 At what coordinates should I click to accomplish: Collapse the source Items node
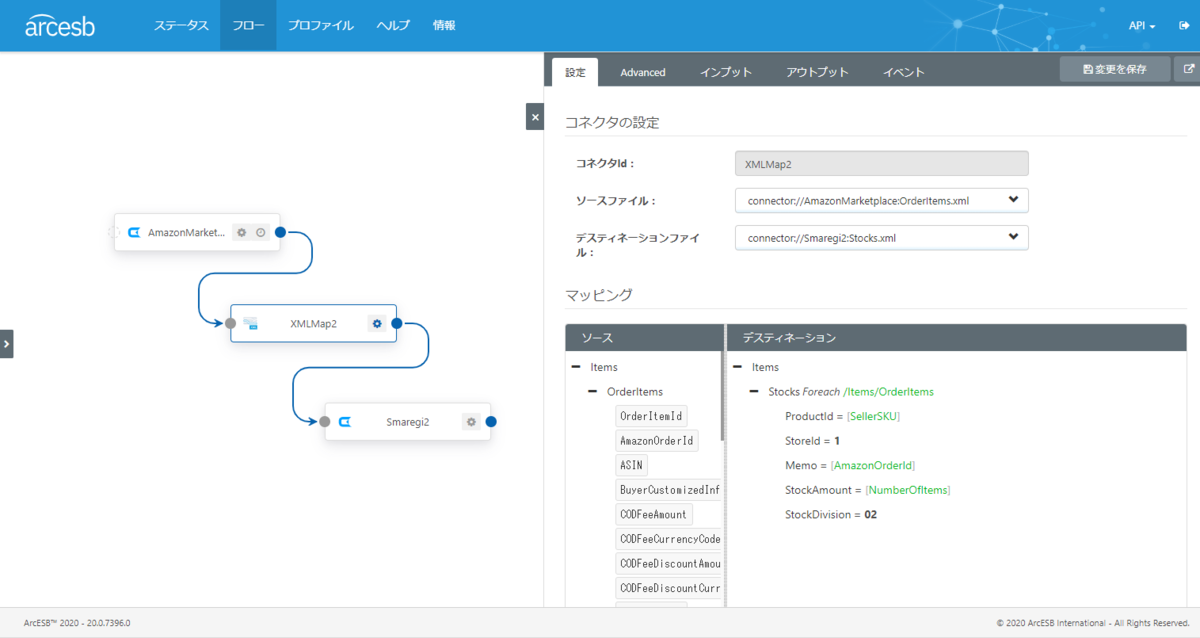[576, 367]
